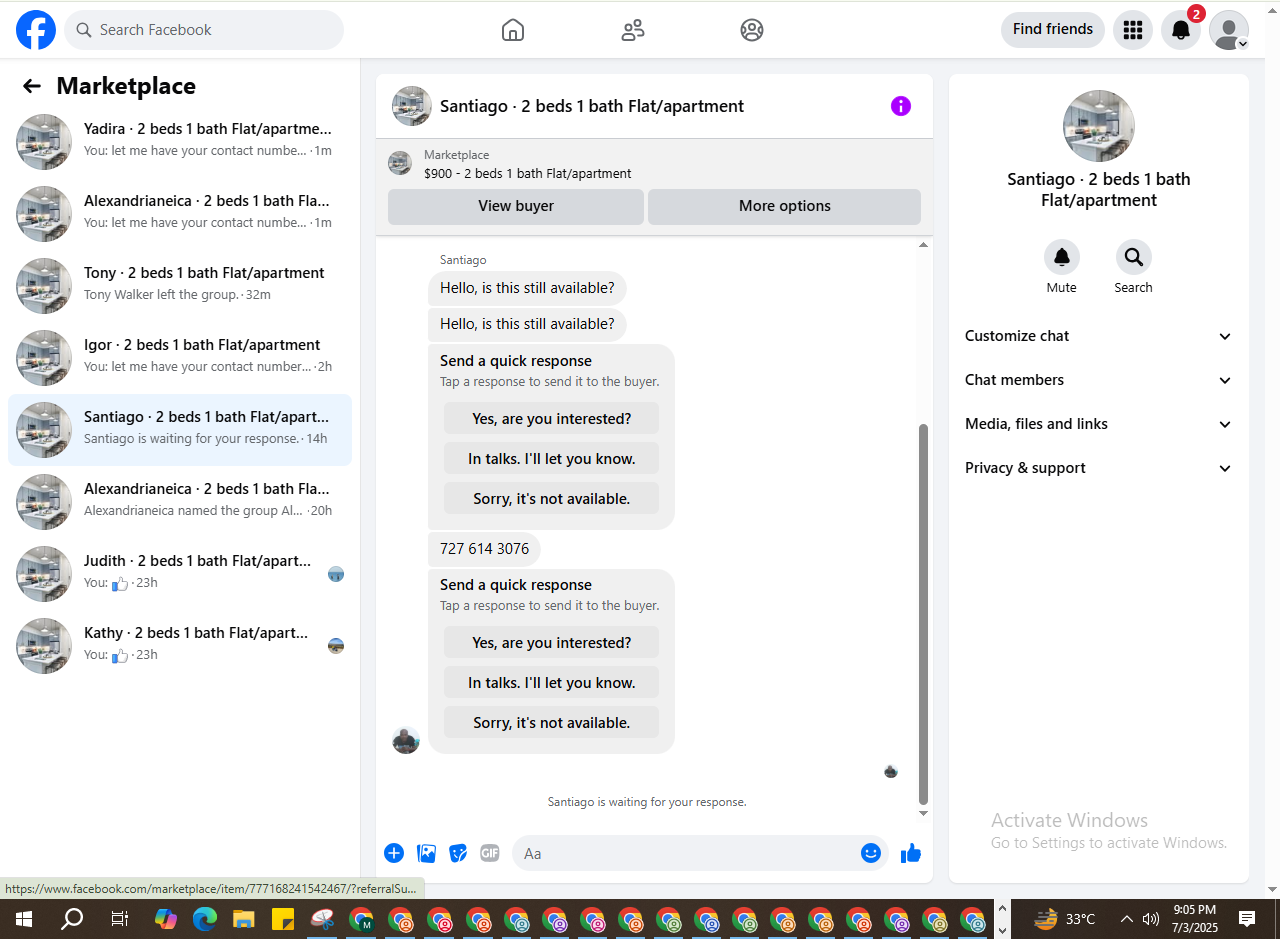Open the Judith conversation
Screen dimensions: 1280x939
click(x=180, y=574)
